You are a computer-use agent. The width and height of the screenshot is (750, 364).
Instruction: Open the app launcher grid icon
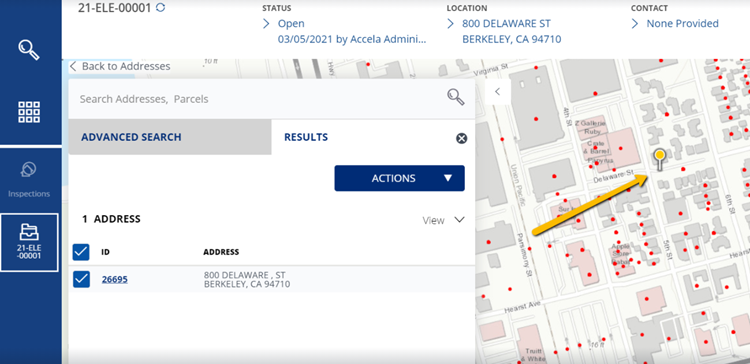[29, 112]
